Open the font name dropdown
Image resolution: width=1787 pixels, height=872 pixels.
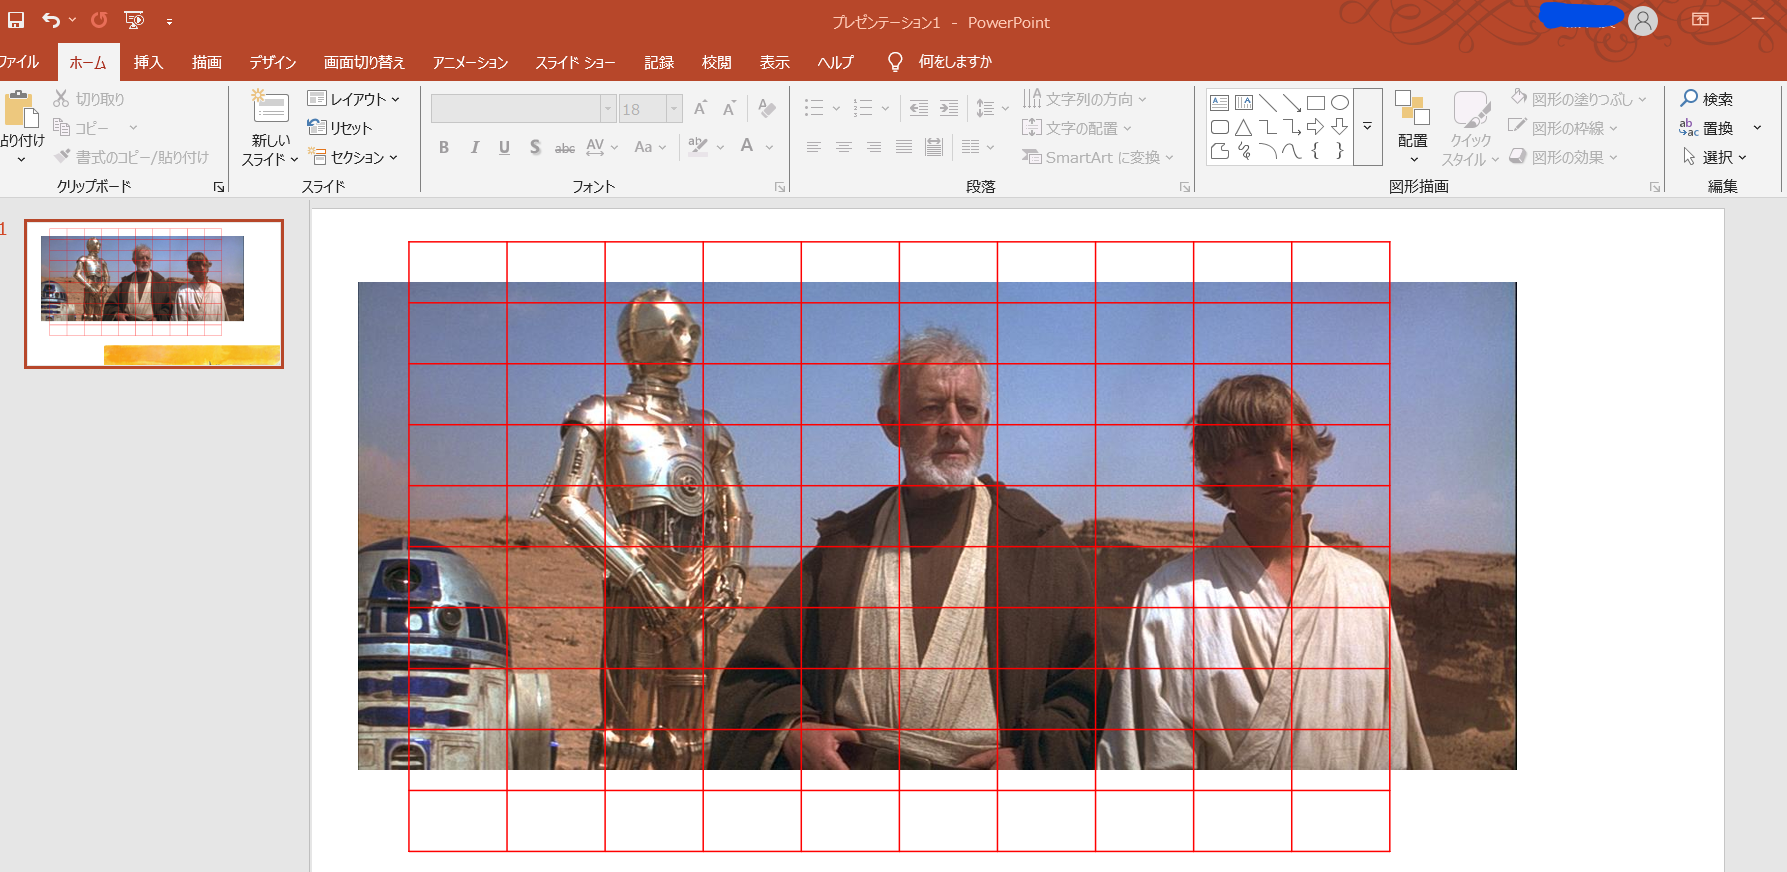607,108
